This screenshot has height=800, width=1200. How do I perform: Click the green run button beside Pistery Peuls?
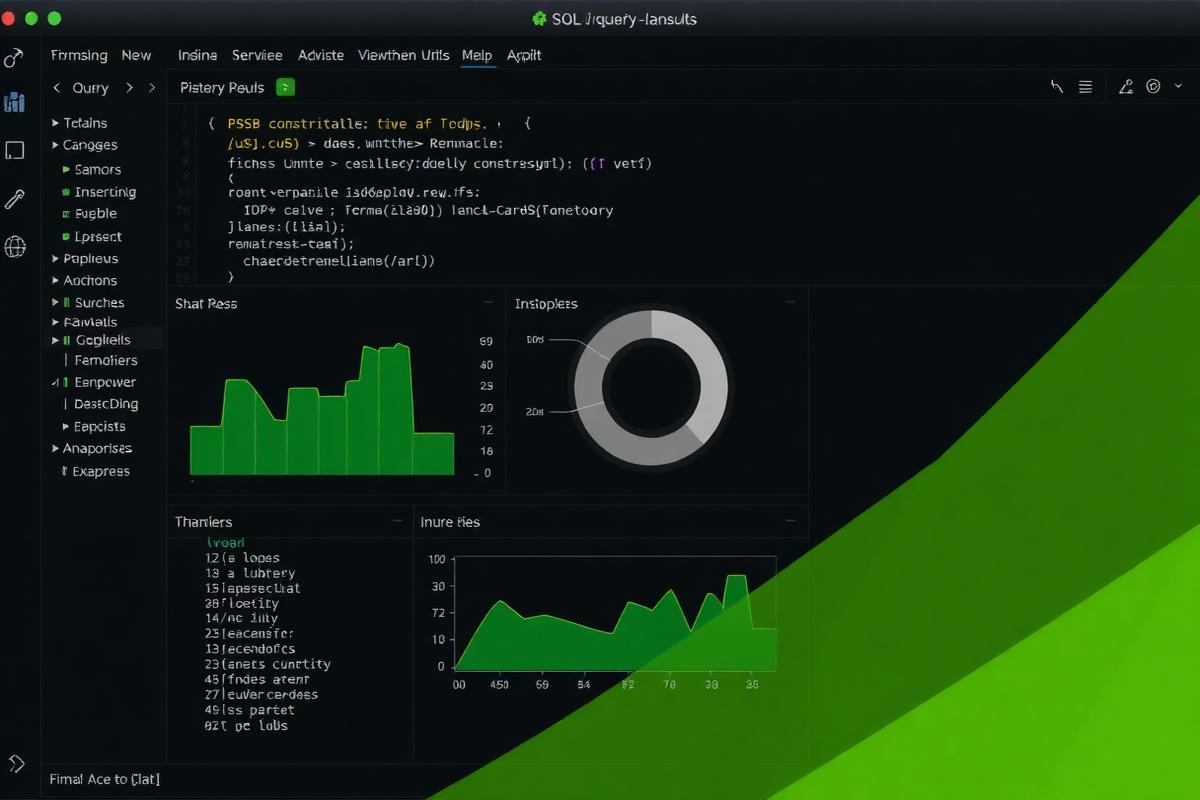tap(285, 88)
